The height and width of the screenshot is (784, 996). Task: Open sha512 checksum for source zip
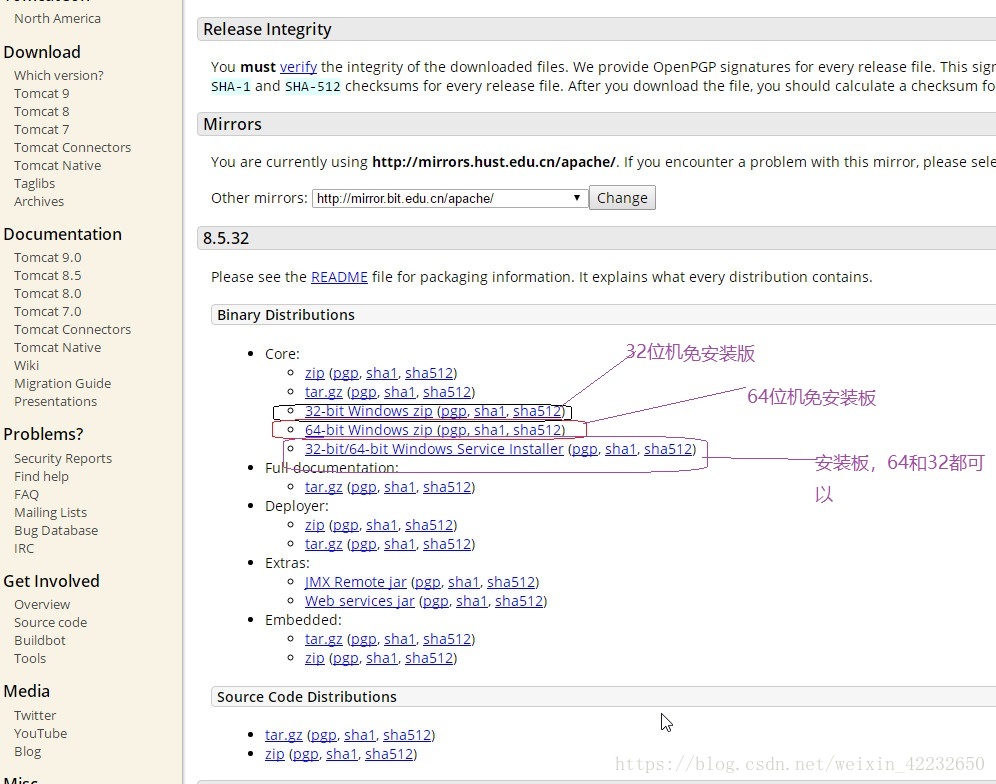389,754
